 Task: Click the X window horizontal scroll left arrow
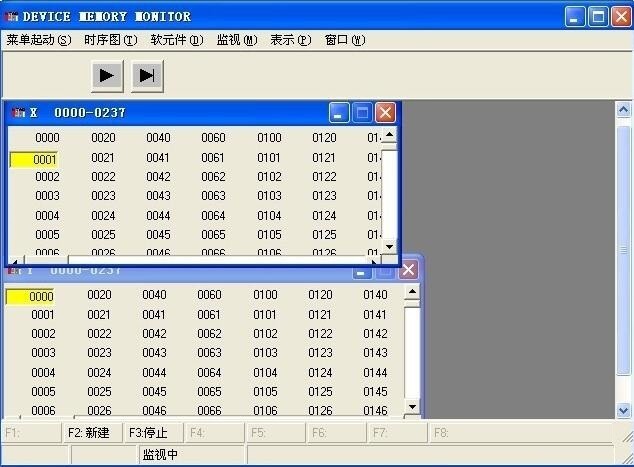(15, 261)
